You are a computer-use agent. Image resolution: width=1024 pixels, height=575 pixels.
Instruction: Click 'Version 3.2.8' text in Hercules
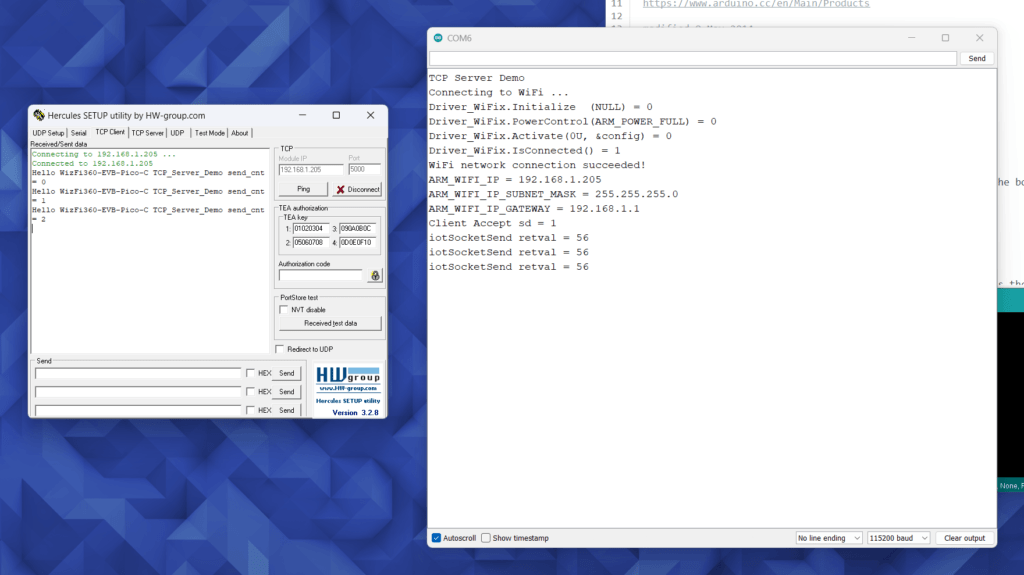(355, 412)
